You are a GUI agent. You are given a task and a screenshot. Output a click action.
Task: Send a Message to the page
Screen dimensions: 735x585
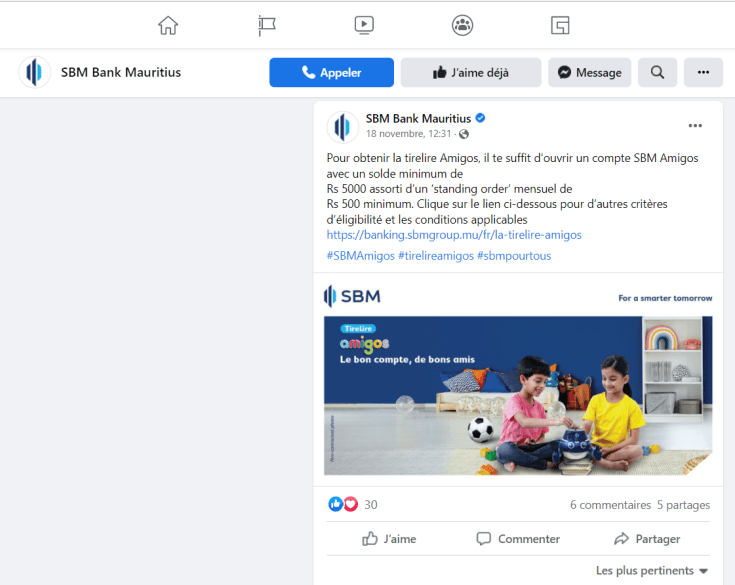coord(590,73)
